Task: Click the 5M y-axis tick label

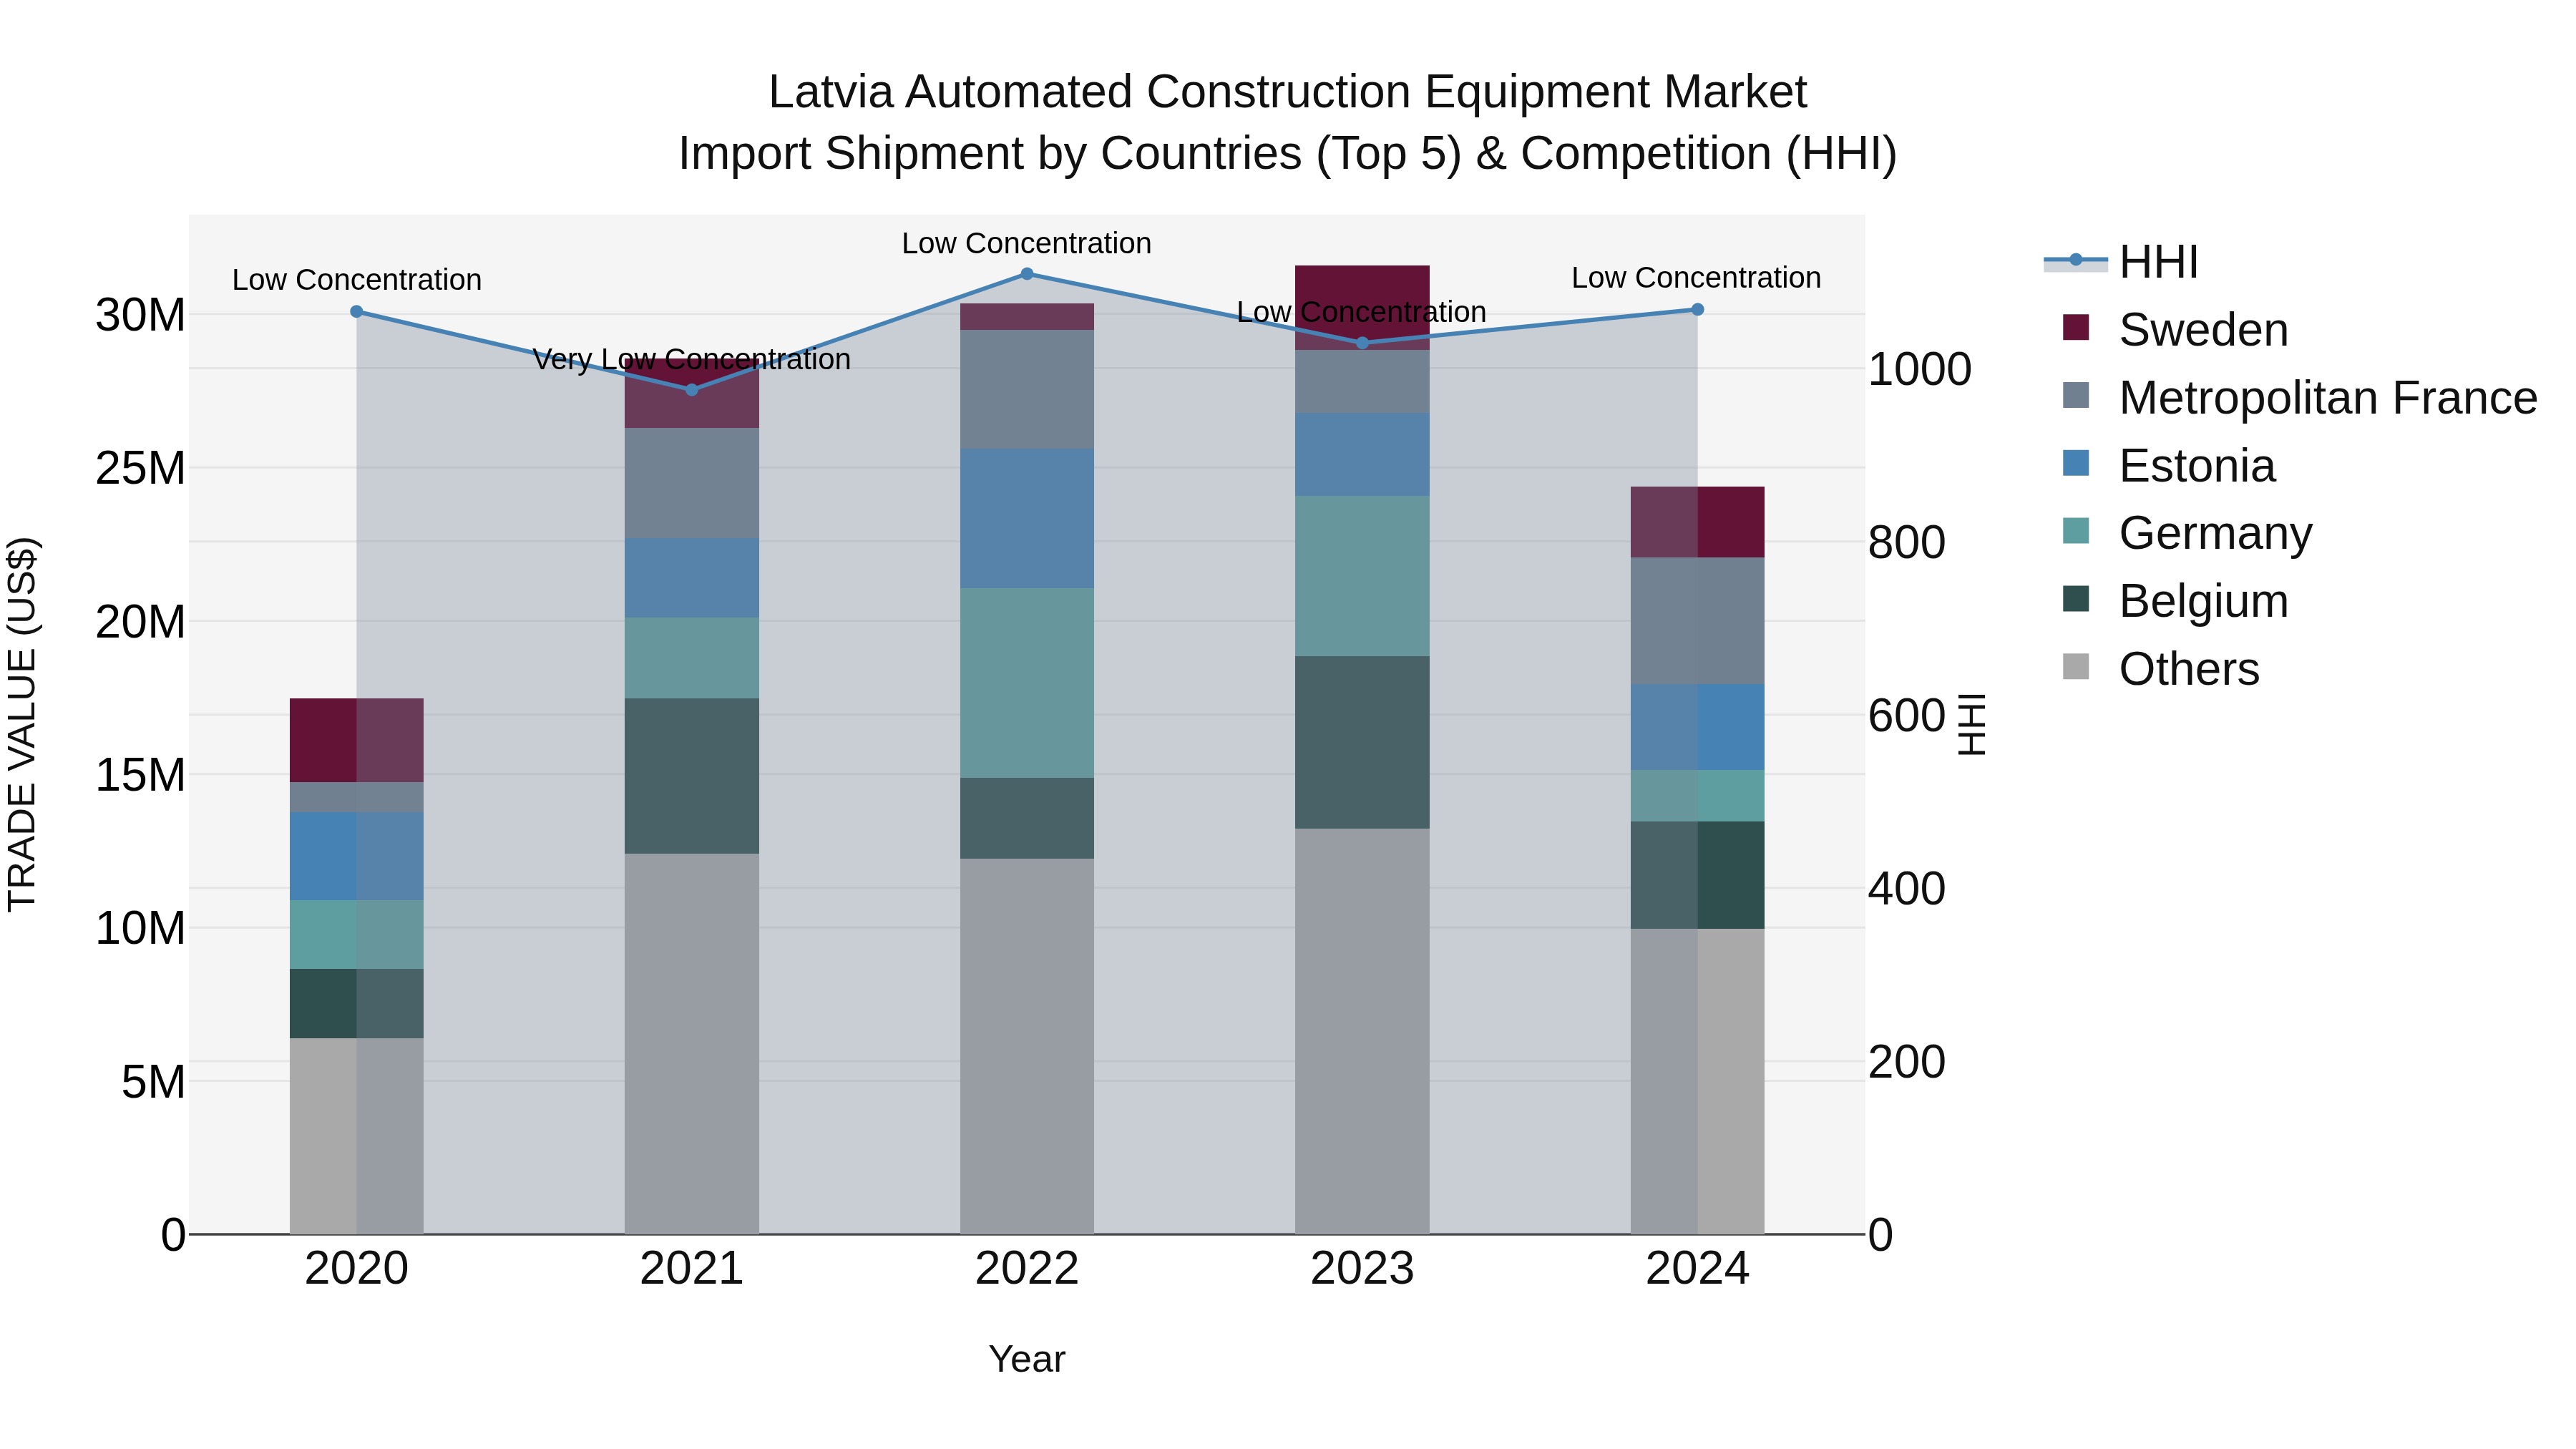Action: (x=153, y=1082)
